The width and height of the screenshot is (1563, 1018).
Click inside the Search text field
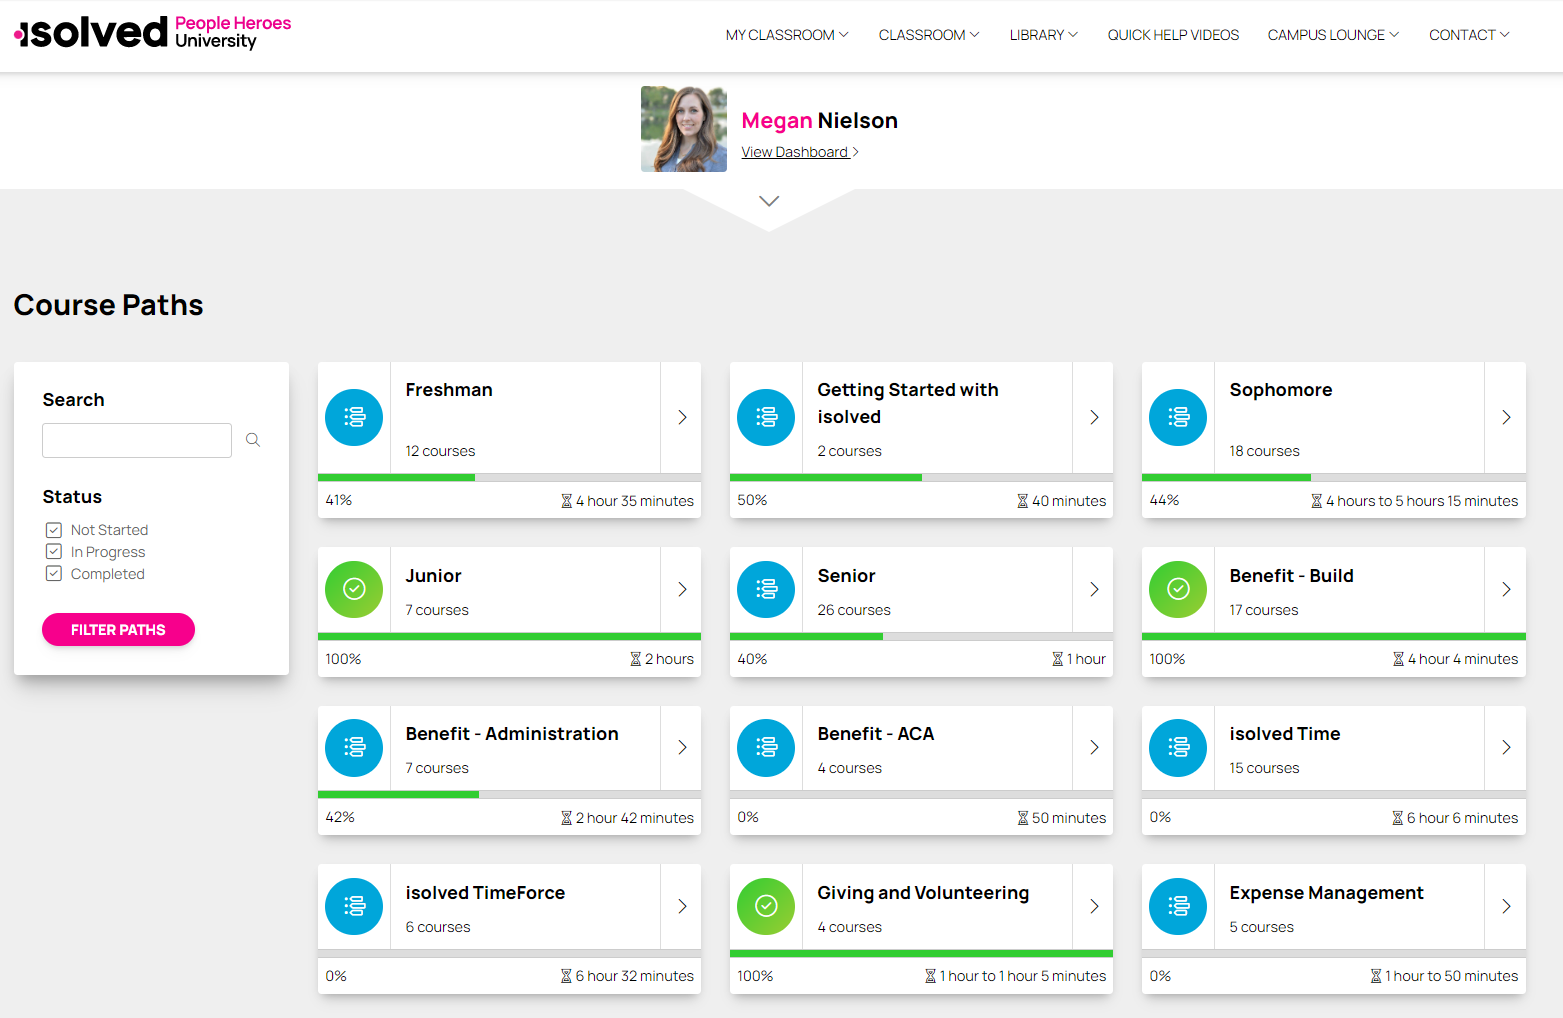coord(136,440)
